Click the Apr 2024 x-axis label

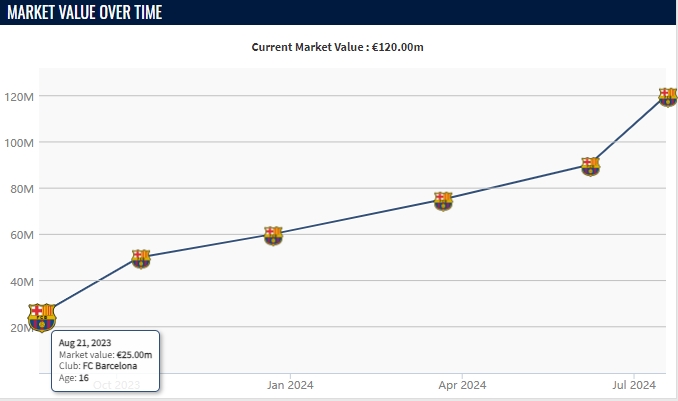coord(462,384)
